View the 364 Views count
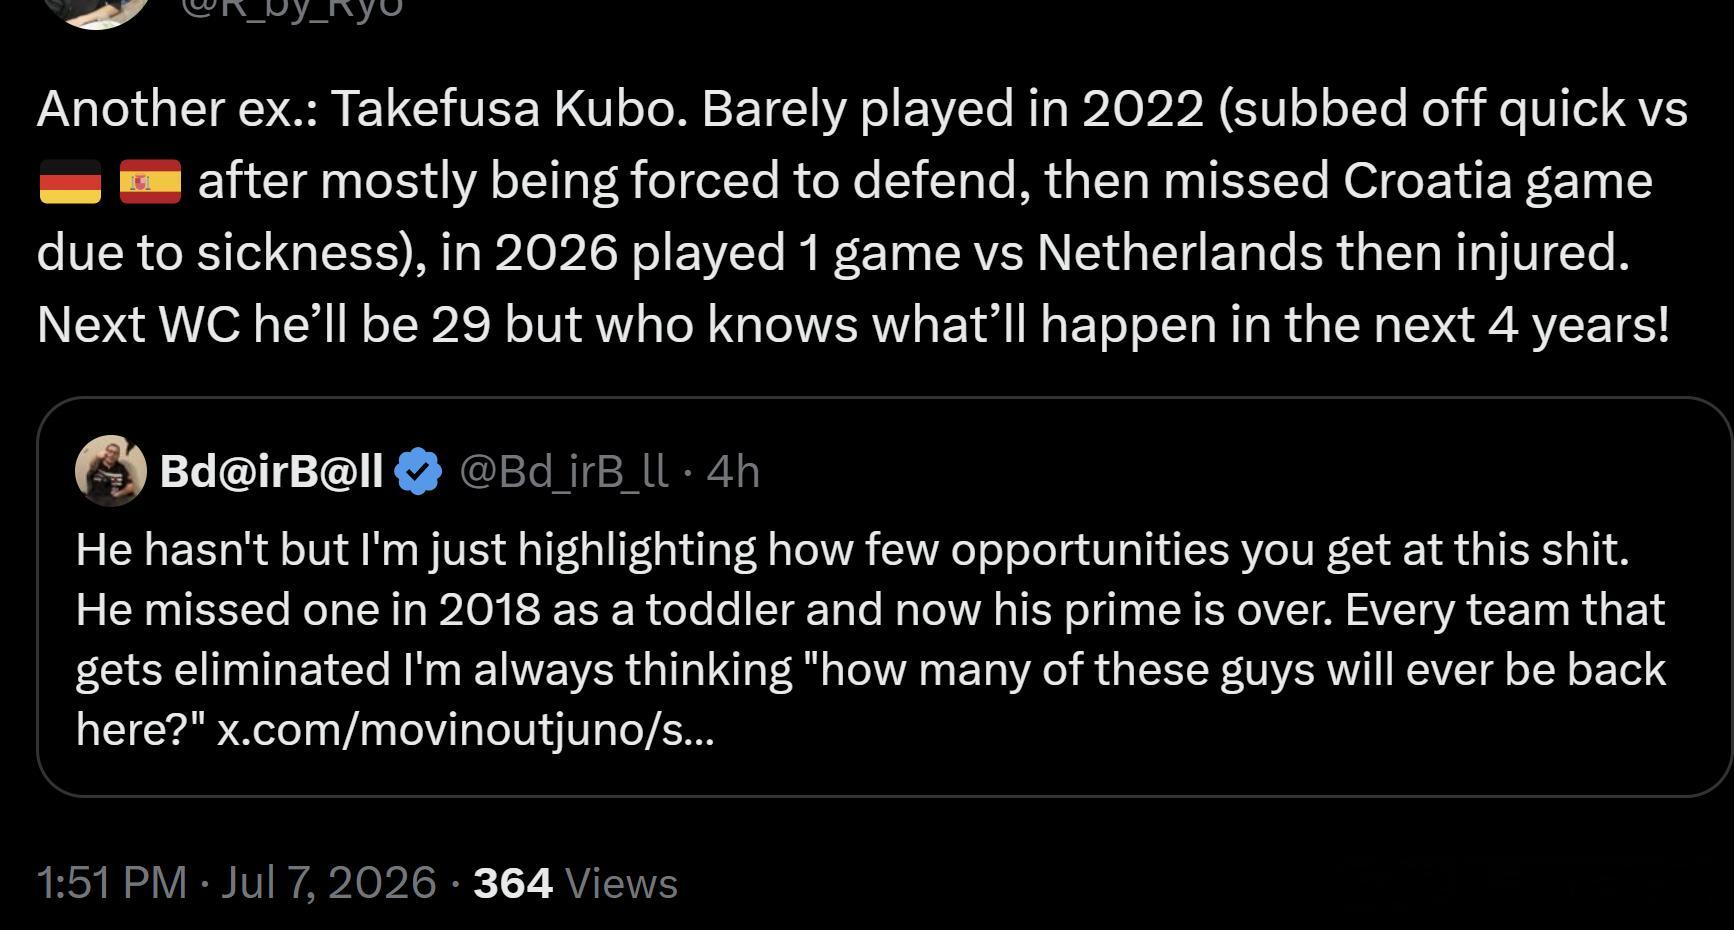1734x930 pixels. point(575,882)
